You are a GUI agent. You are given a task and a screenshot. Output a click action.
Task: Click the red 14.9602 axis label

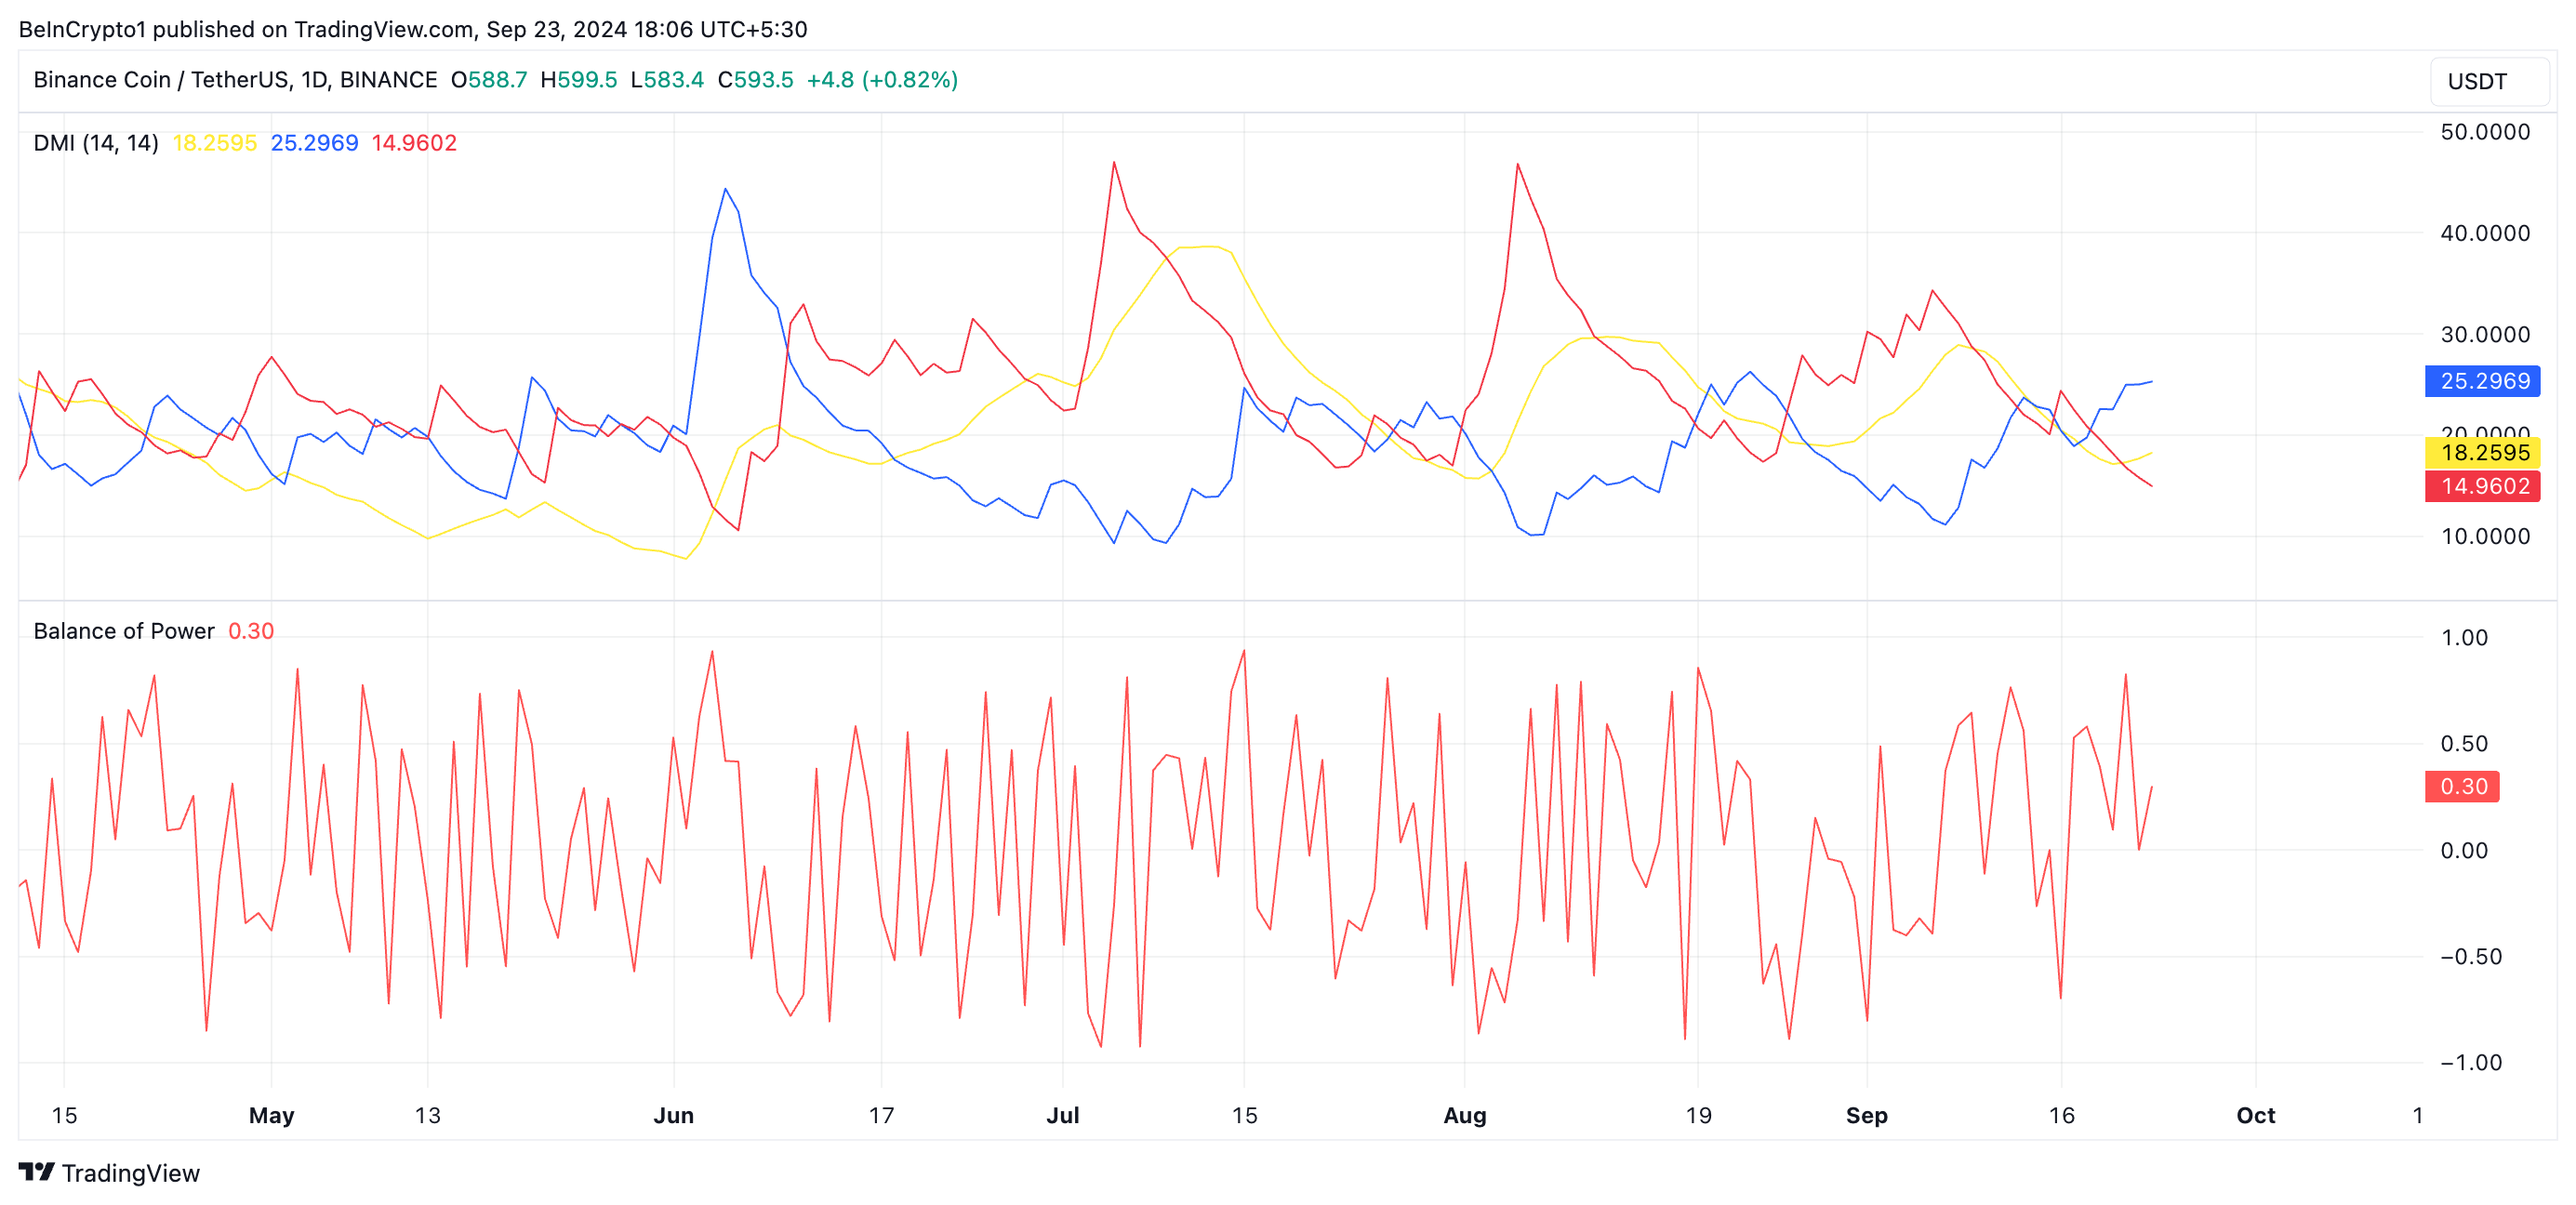pos(2483,486)
